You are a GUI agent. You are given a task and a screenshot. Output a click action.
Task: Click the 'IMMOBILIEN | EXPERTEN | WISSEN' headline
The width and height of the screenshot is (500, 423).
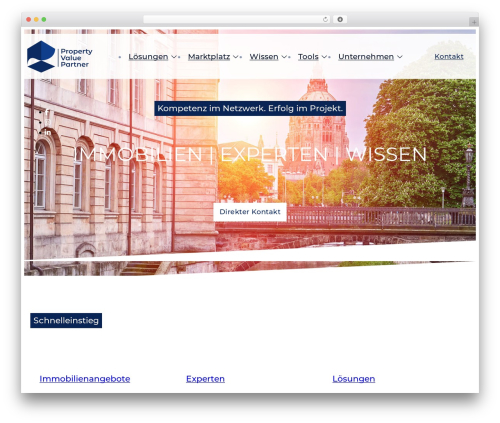tap(250, 154)
